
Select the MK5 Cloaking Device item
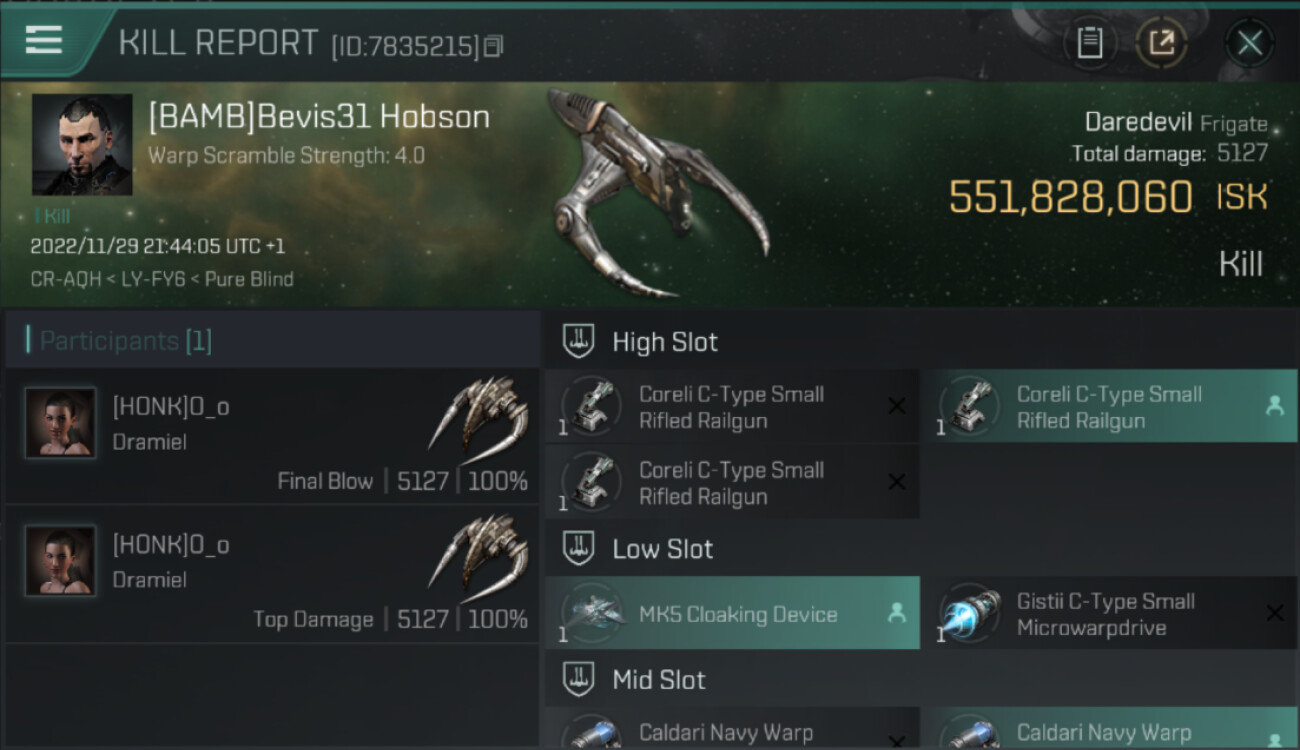point(732,613)
